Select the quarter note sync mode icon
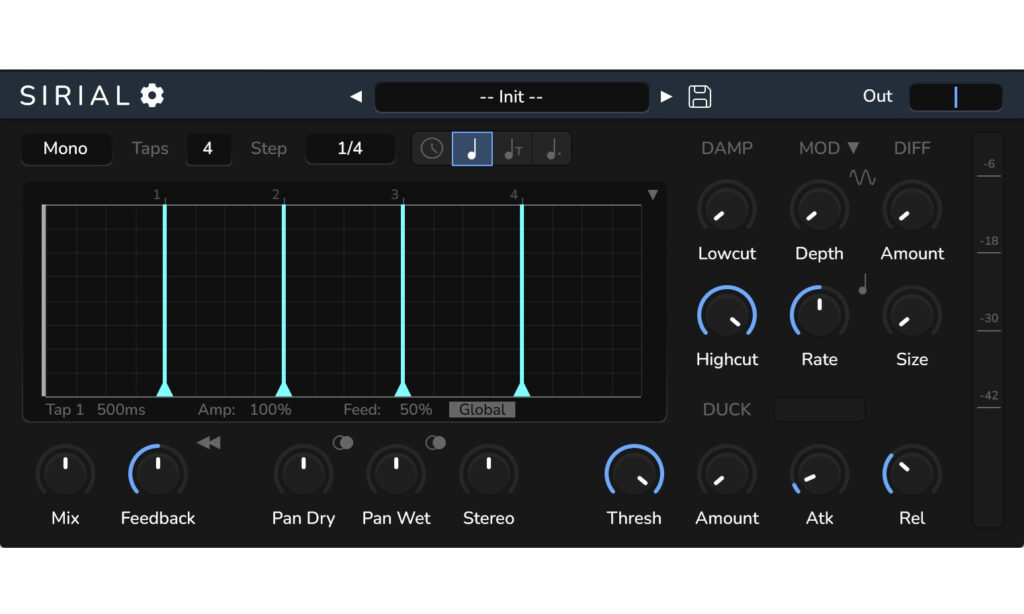 472,149
